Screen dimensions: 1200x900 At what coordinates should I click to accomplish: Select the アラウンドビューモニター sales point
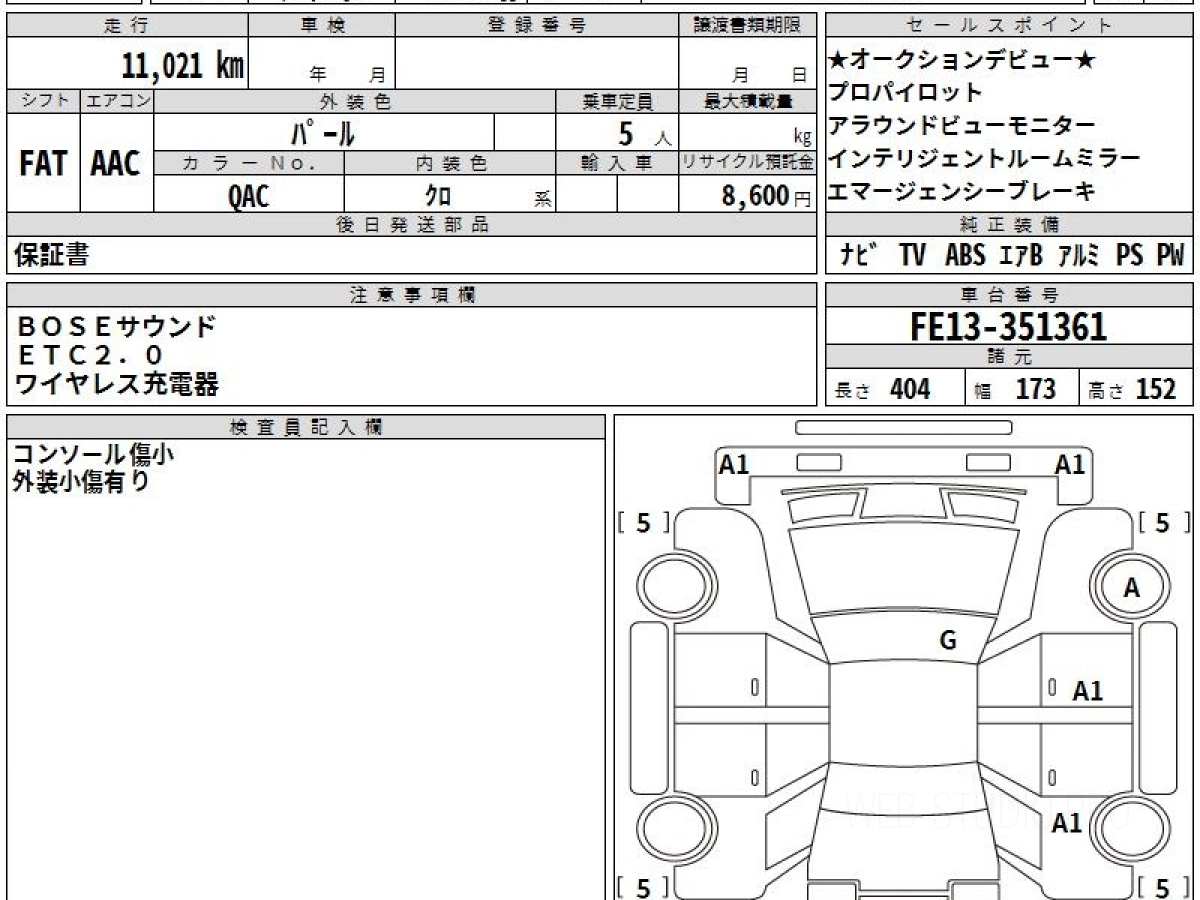pos(962,126)
